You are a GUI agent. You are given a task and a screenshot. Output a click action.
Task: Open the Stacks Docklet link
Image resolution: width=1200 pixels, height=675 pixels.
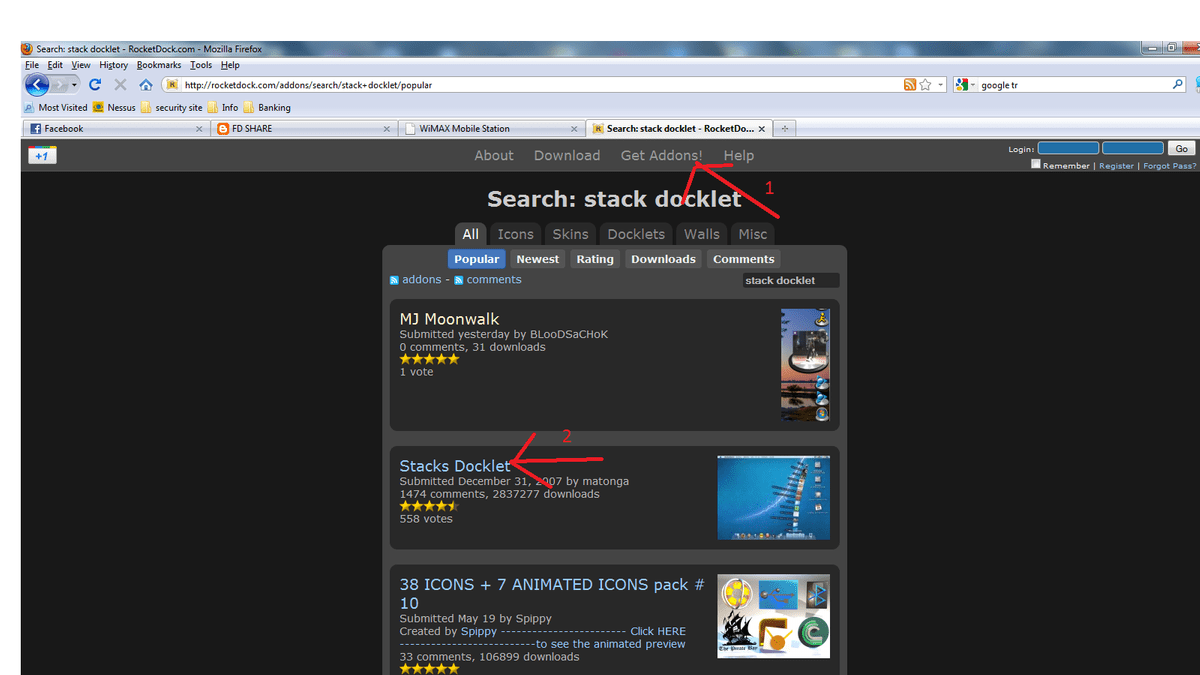coord(455,465)
